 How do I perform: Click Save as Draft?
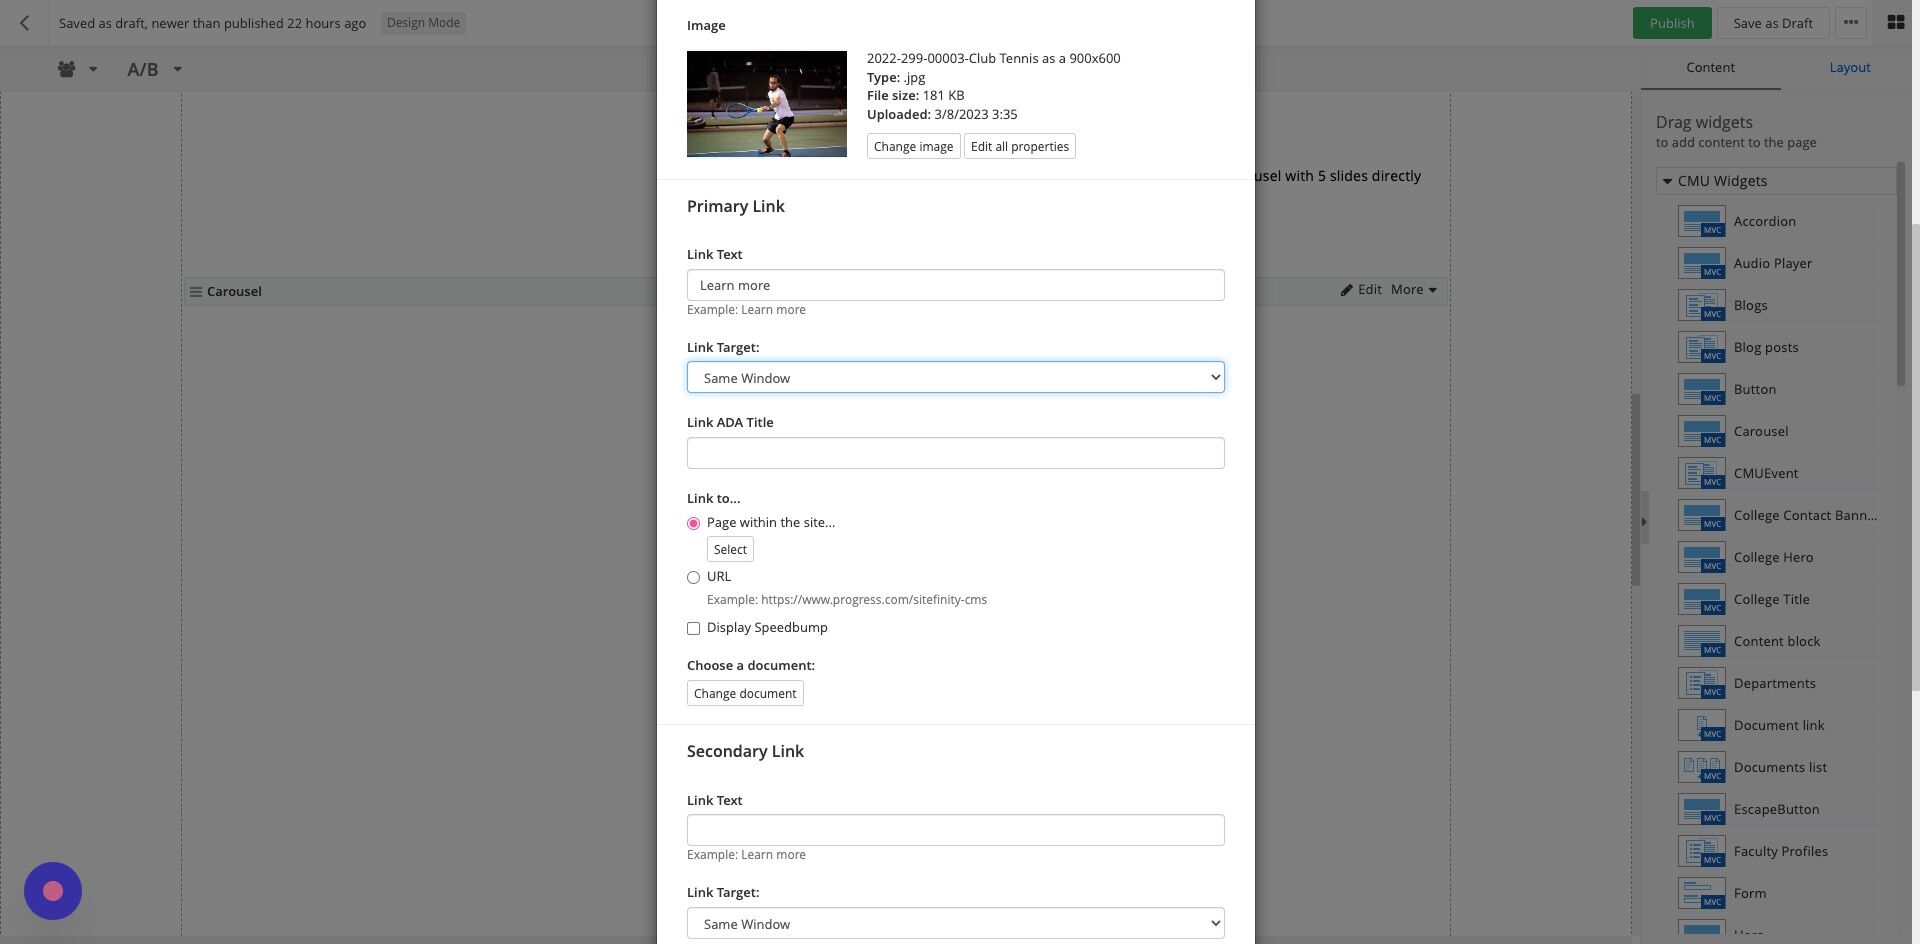(x=1772, y=23)
